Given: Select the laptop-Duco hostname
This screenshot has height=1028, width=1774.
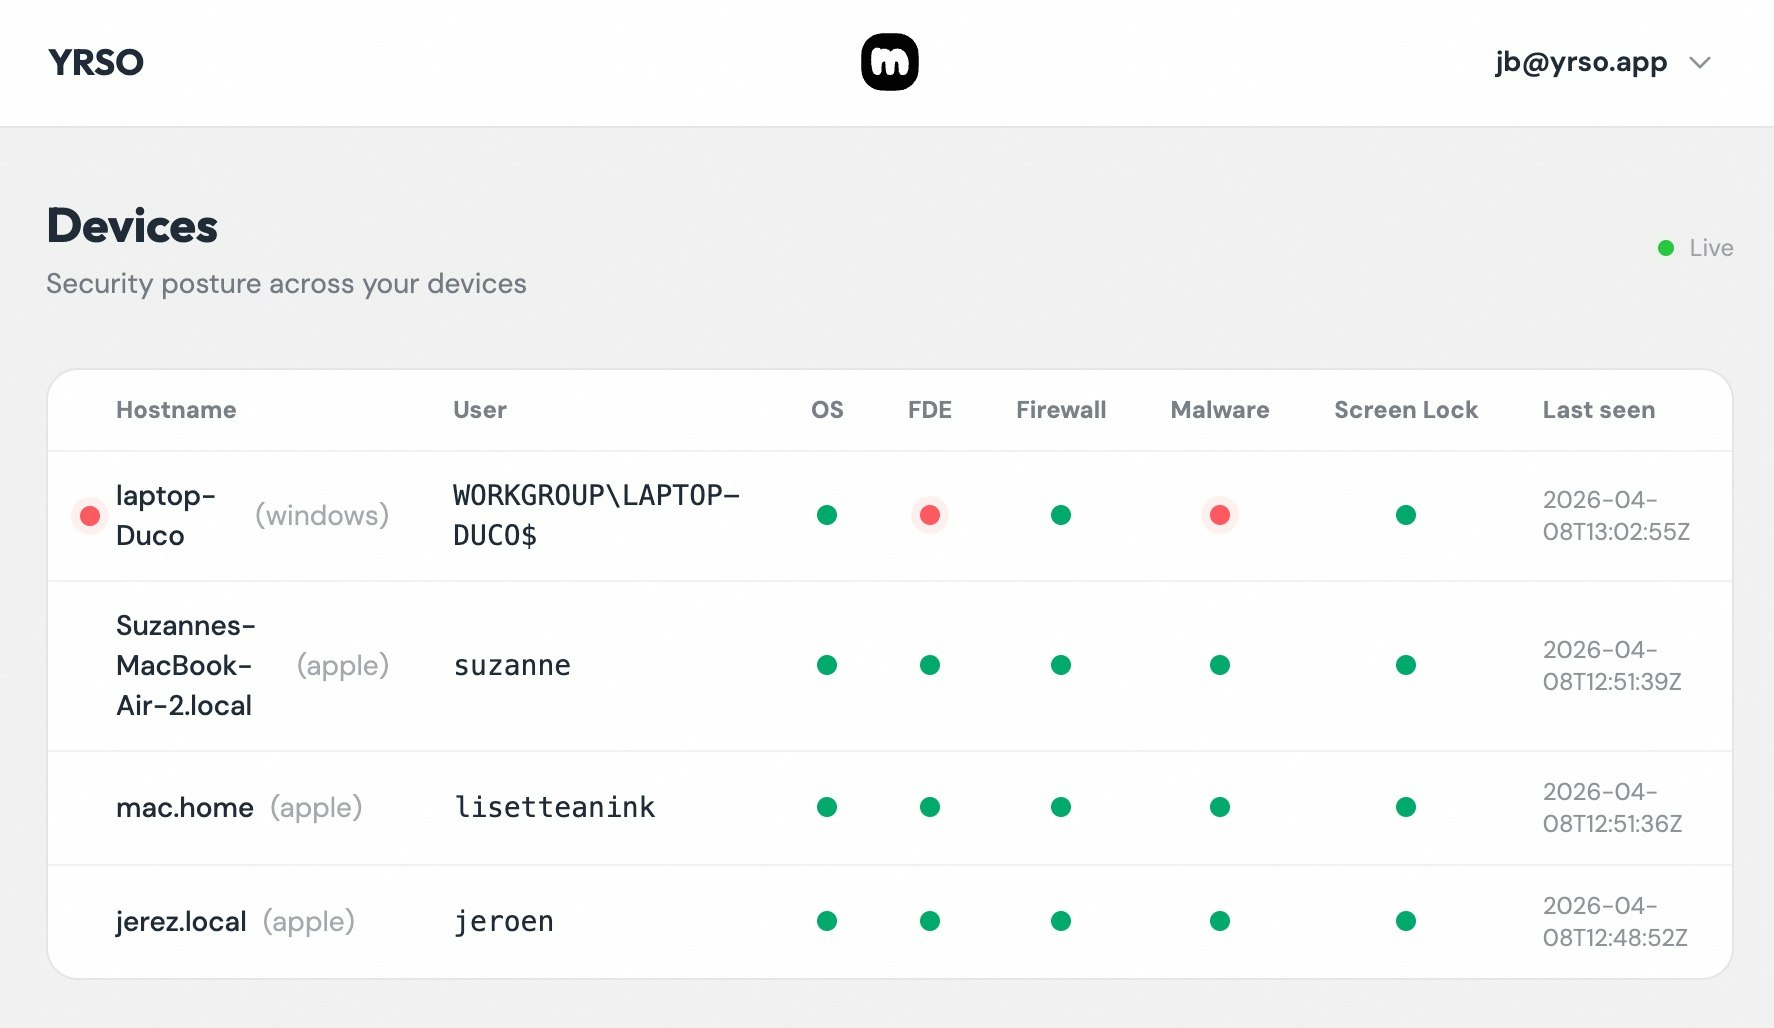Looking at the screenshot, I should pos(166,516).
